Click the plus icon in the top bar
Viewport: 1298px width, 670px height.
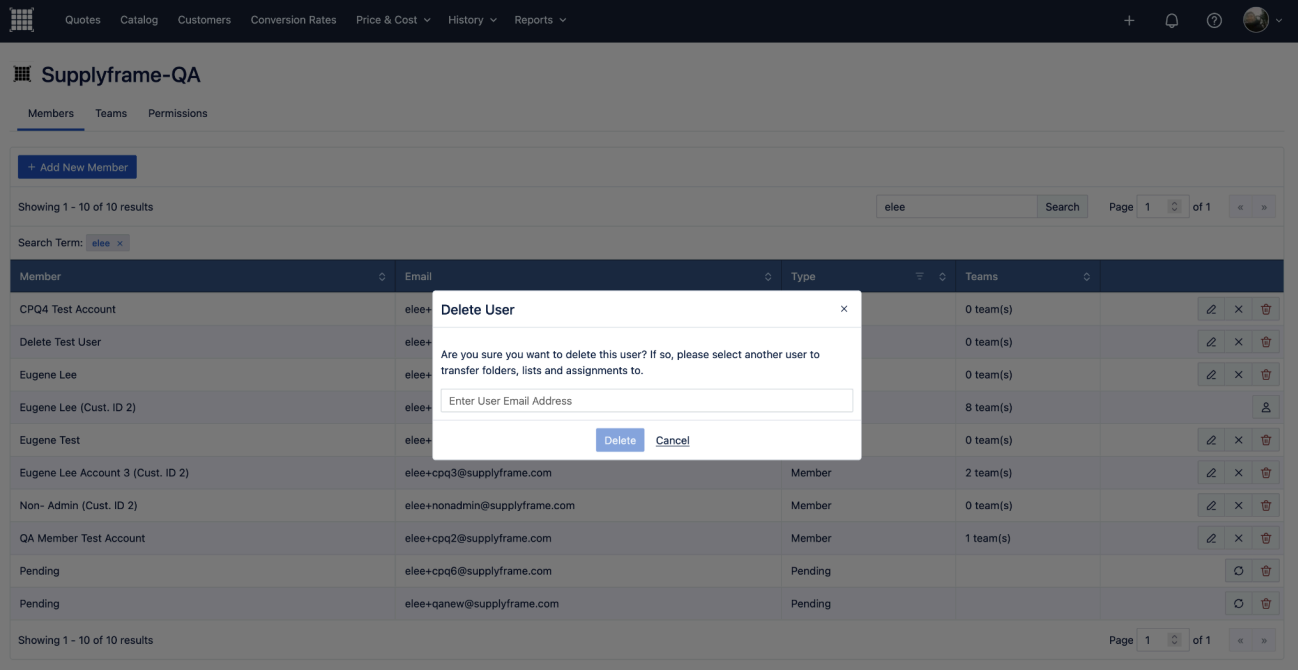[x=1129, y=20]
